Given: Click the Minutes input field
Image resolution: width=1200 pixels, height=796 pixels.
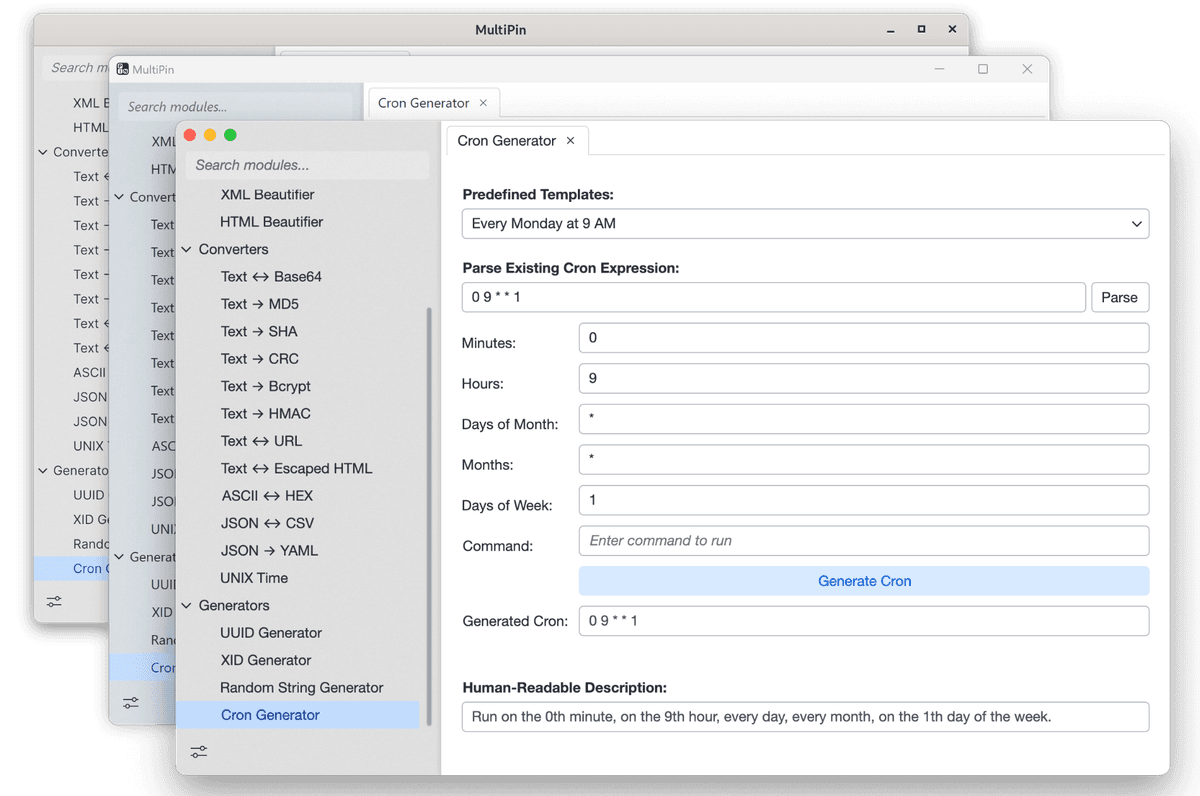Looking at the screenshot, I should tap(864, 338).
